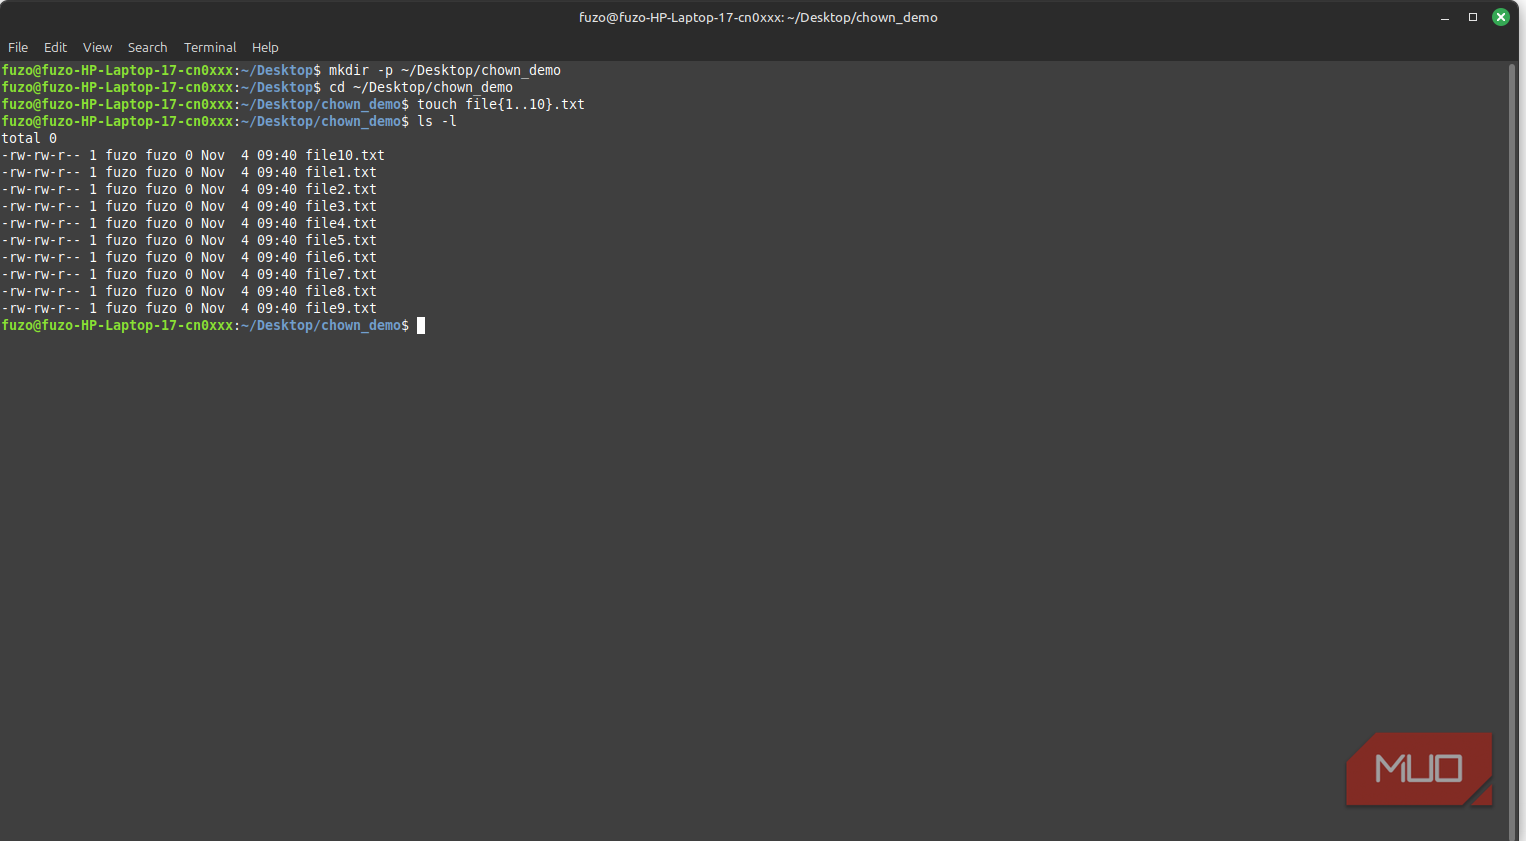Place cursor at the active command prompt
This screenshot has height=841, width=1526.
pos(421,326)
